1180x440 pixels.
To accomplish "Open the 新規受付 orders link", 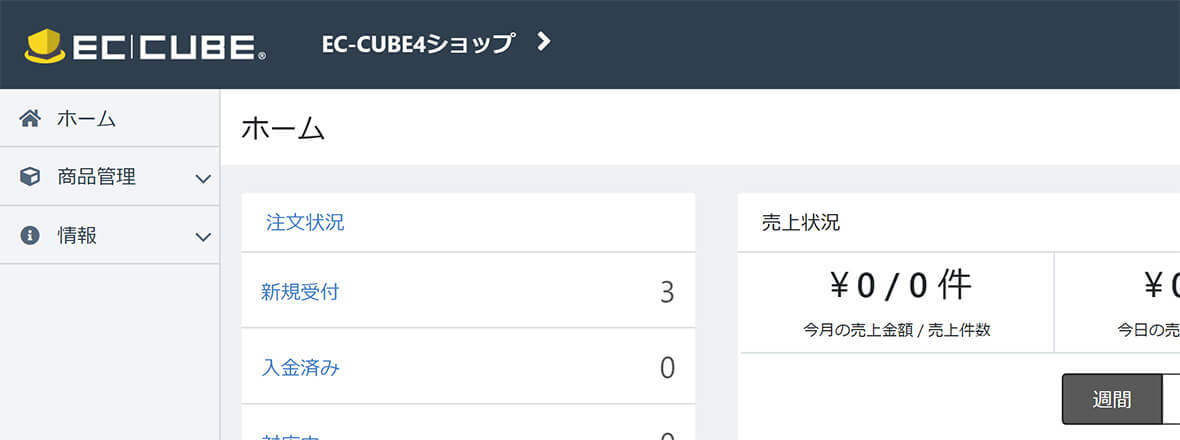I will coord(300,292).
